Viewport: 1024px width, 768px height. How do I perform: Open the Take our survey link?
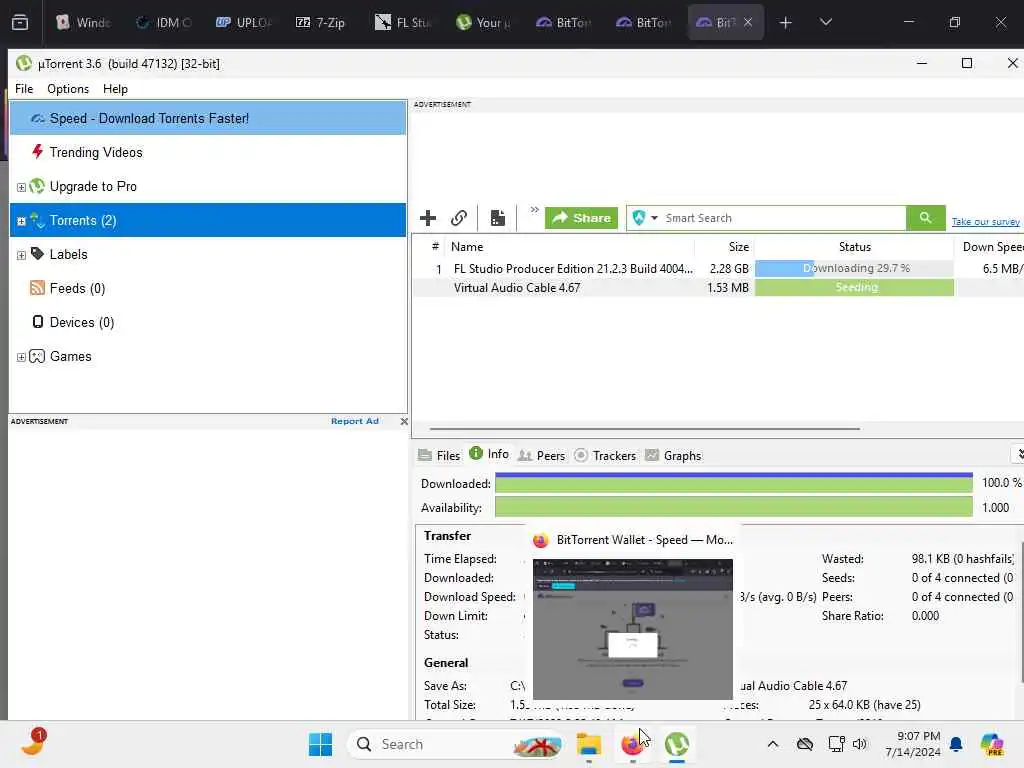point(985,222)
